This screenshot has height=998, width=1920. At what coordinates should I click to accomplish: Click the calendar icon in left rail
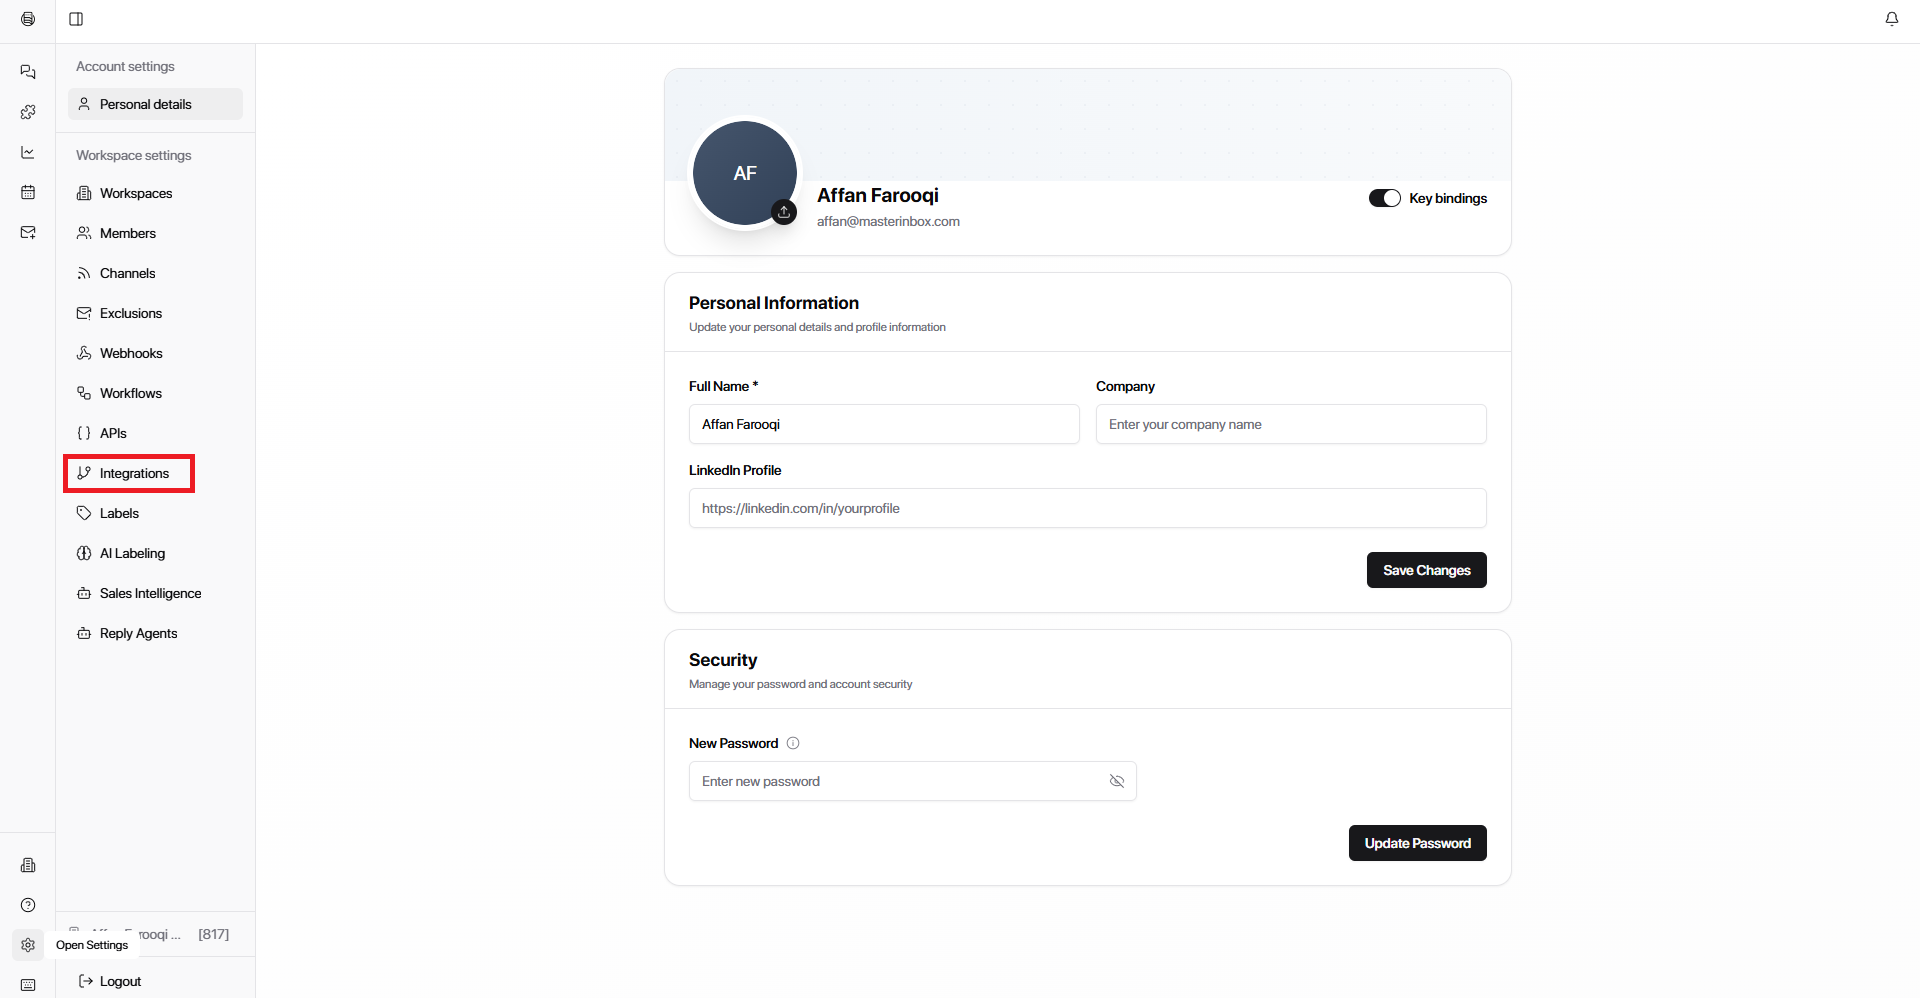pyautogui.click(x=28, y=192)
